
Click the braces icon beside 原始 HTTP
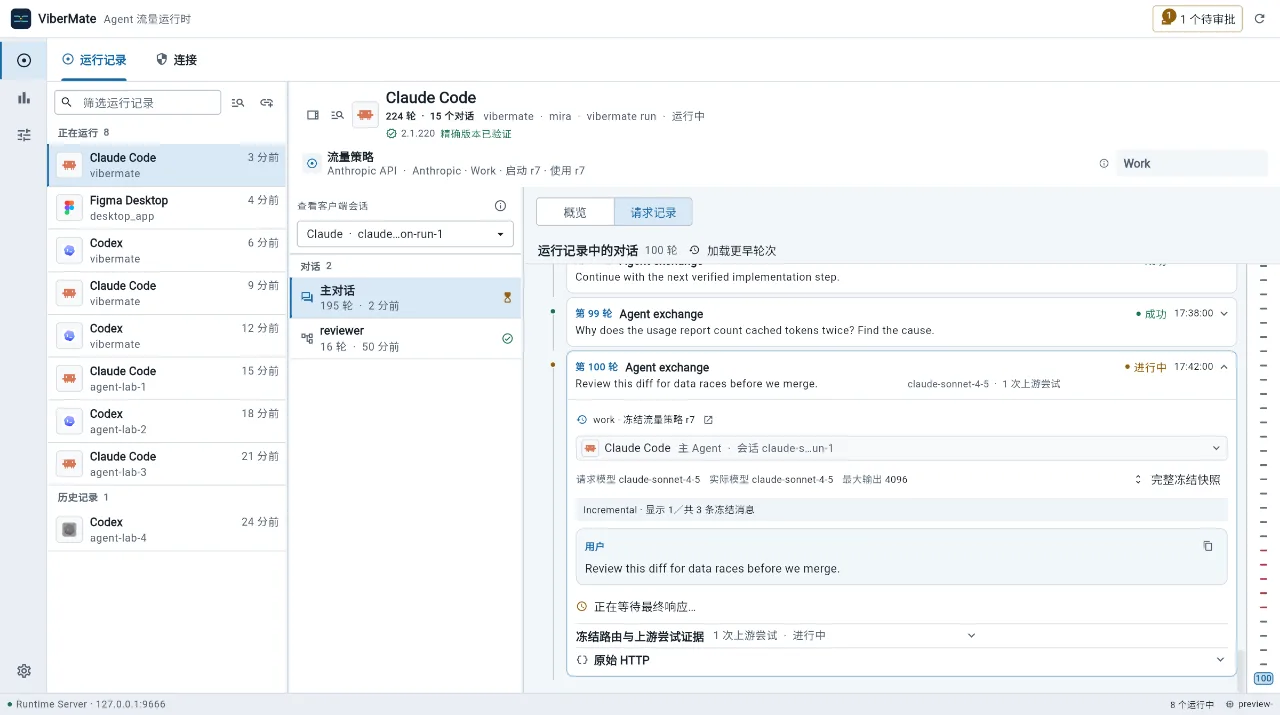tap(582, 660)
